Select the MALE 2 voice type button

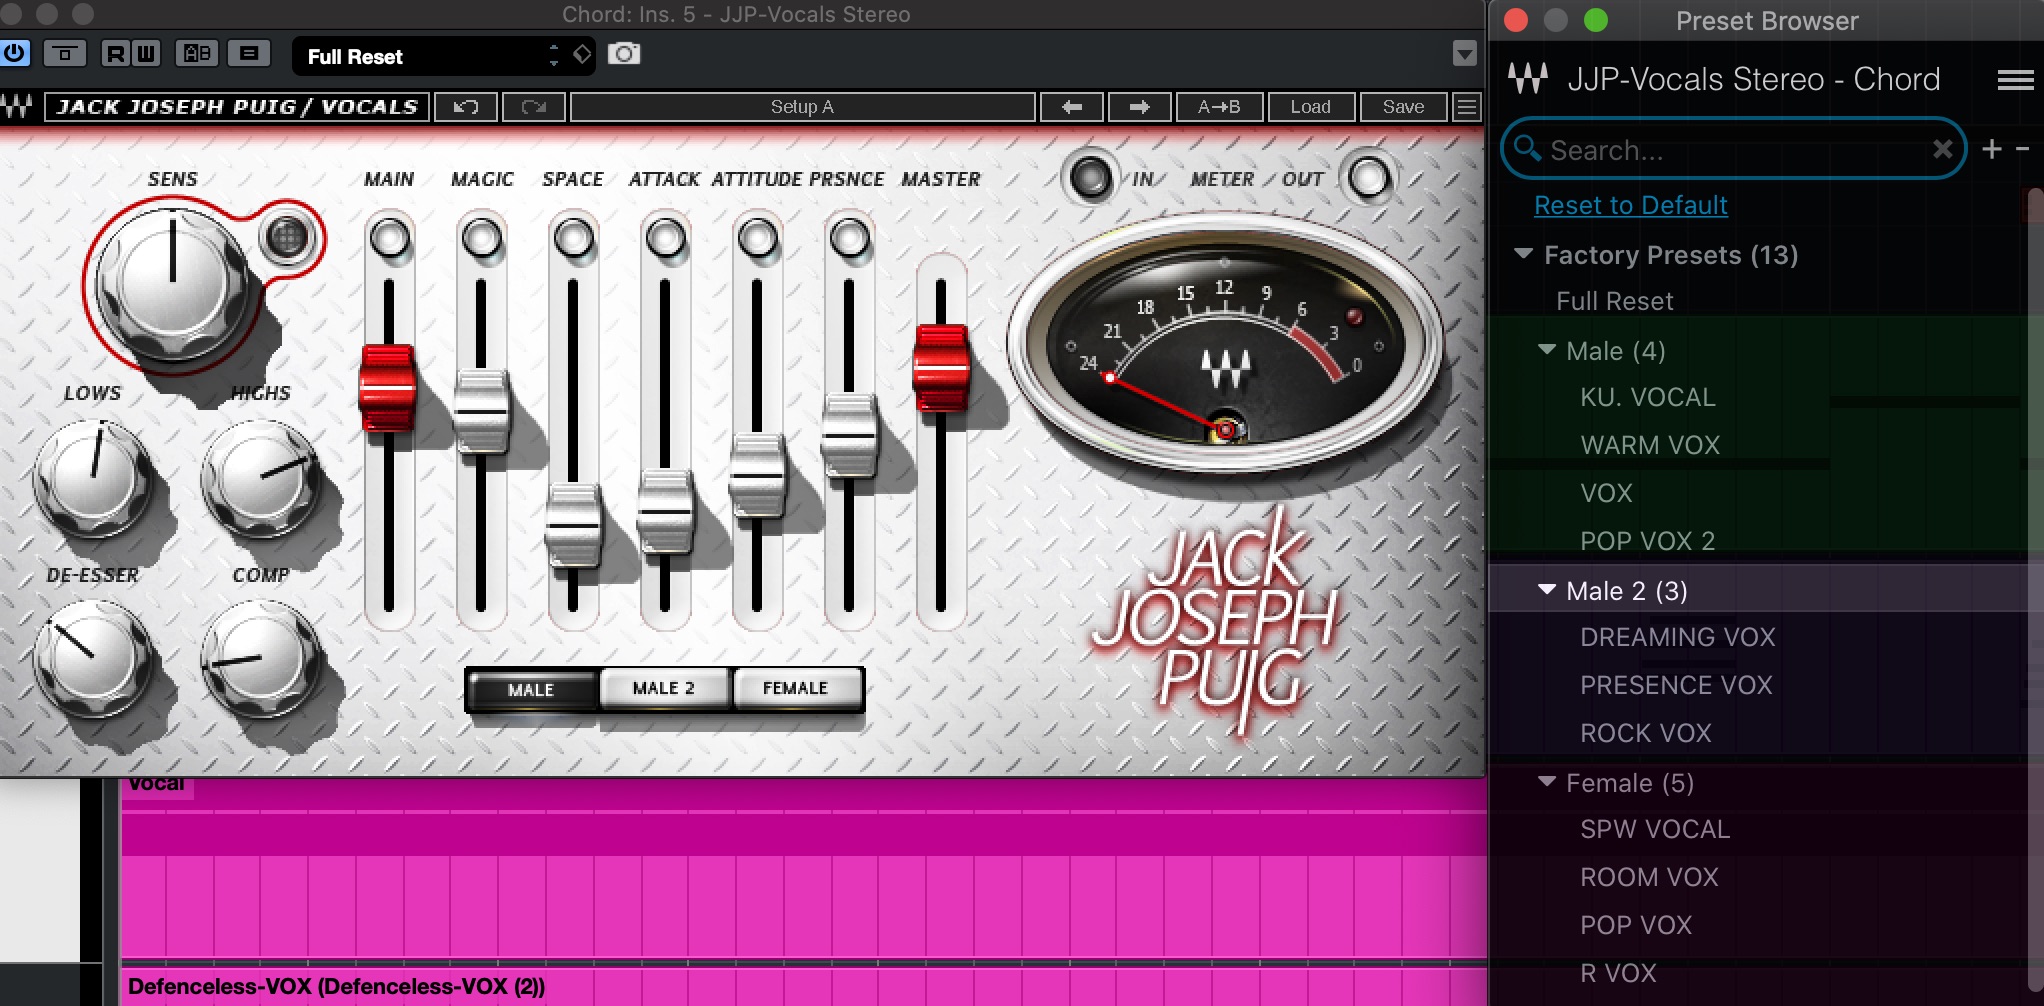[664, 688]
